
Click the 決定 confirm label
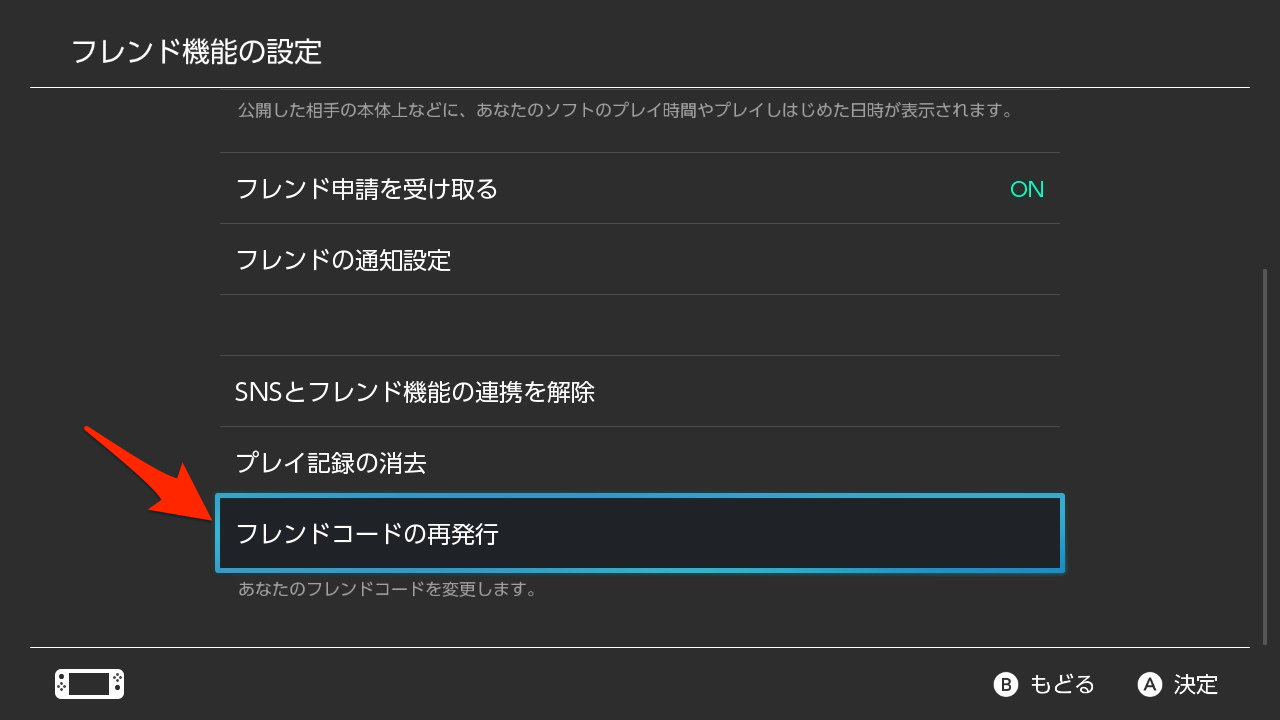(x=1196, y=685)
